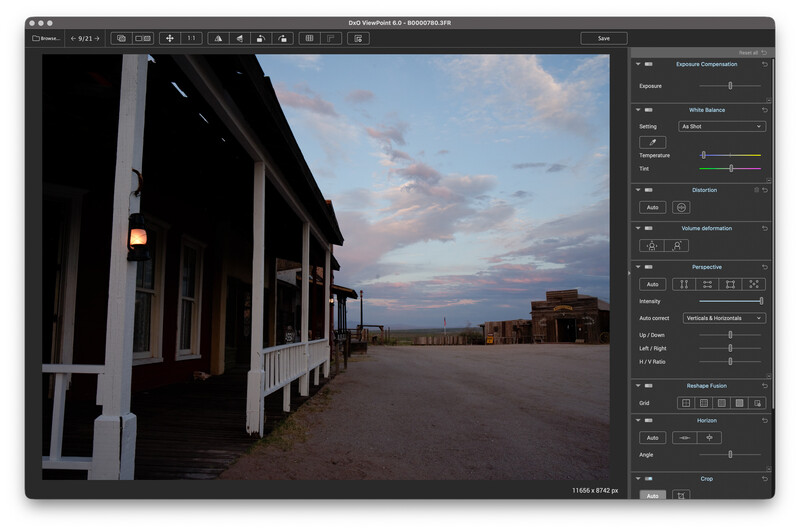Viewport: 800px width, 532px height.
Task: Toggle Exposure Compensation on or off
Action: click(x=648, y=64)
